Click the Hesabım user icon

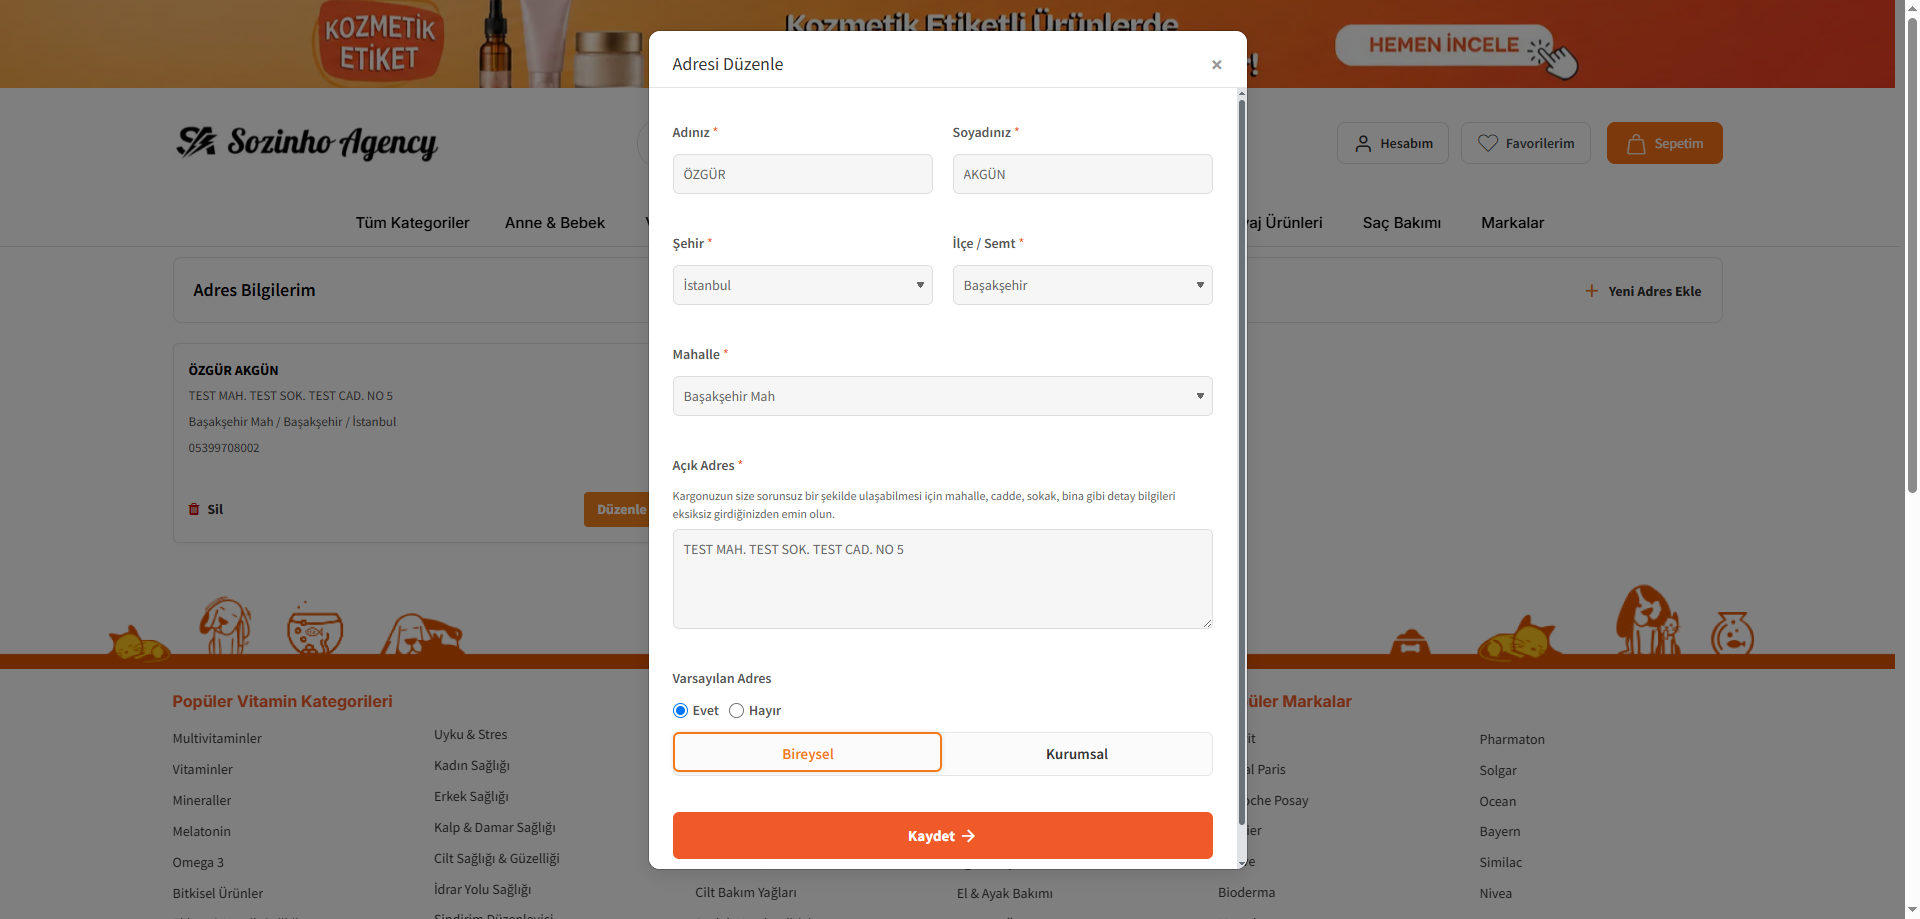click(x=1363, y=144)
